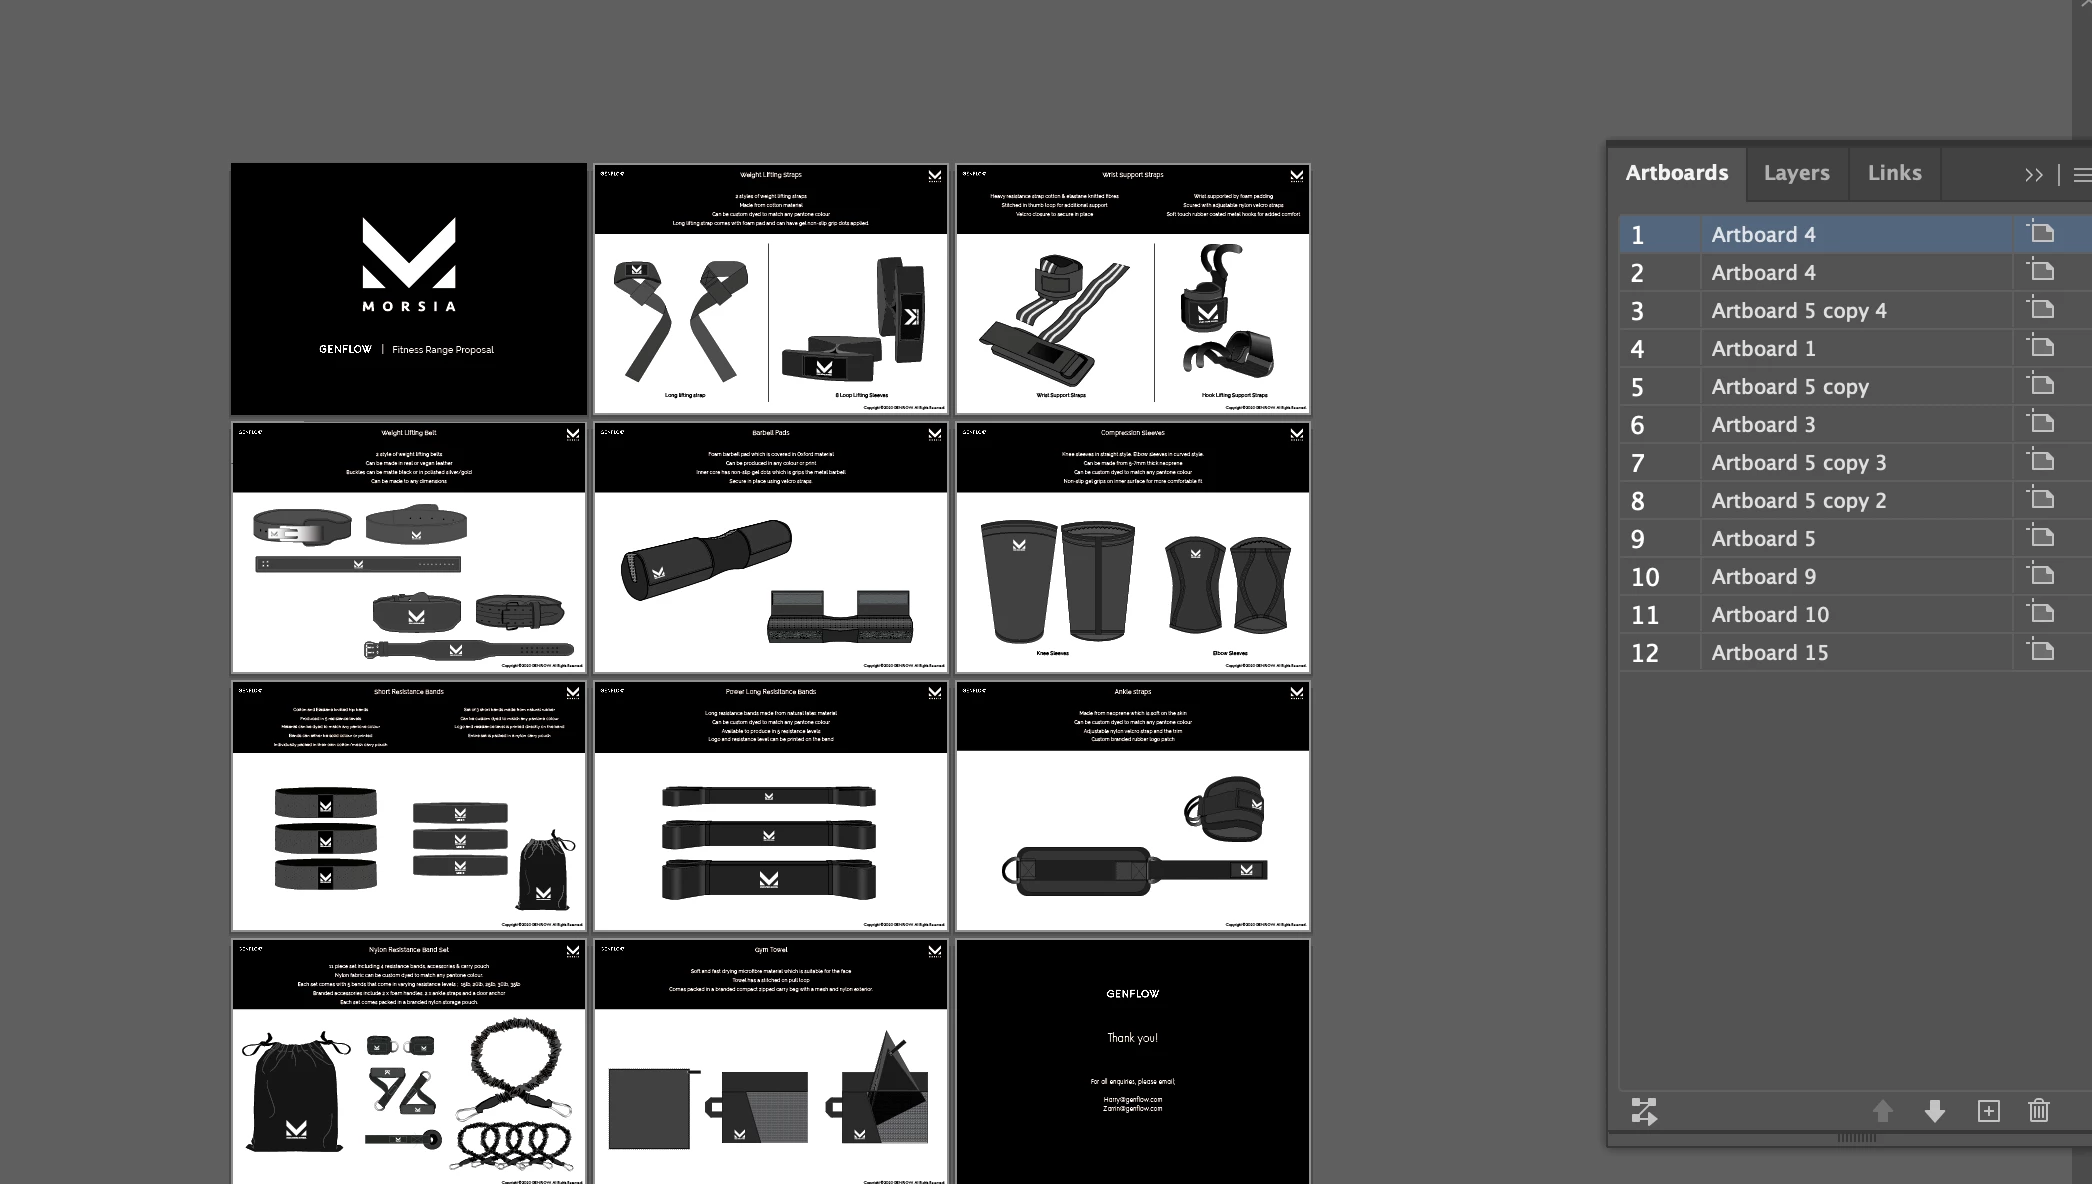Click the New Artboard plus icon
Screen dimensions: 2092x1184
pyautogui.click(x=1988, y=1111)
